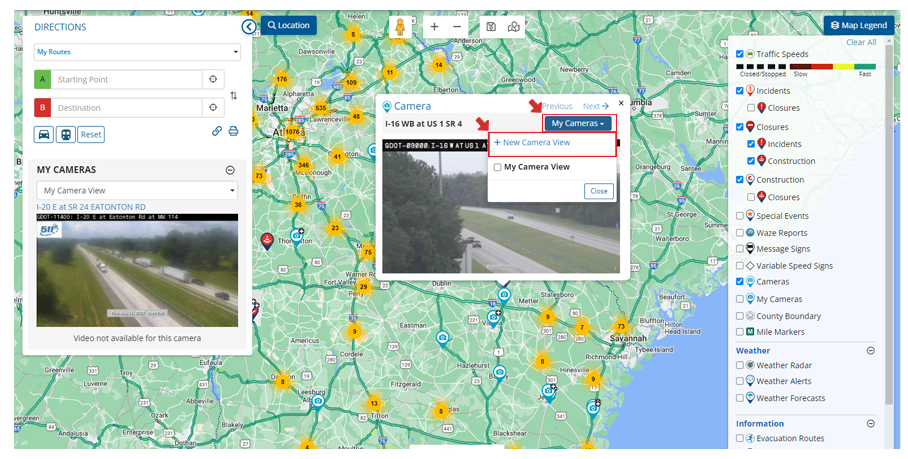The height and width of the screenshot is (459, 908).
Task: Click the save map view icon
Action: (490, 27)
